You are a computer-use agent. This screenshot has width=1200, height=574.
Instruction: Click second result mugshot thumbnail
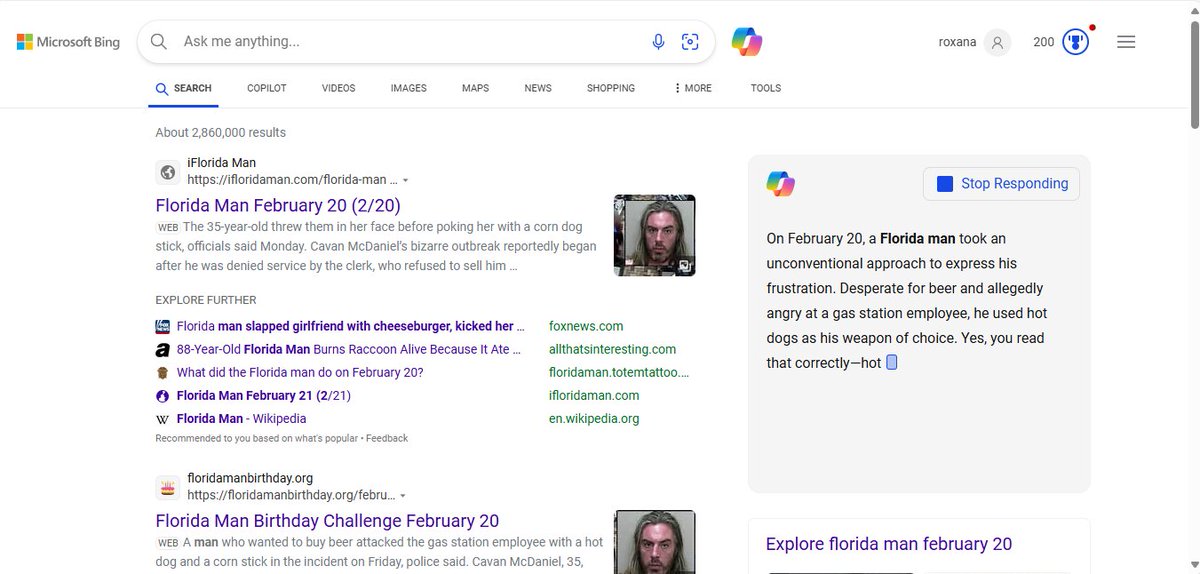pyautogui.click(x=654, y=542)
